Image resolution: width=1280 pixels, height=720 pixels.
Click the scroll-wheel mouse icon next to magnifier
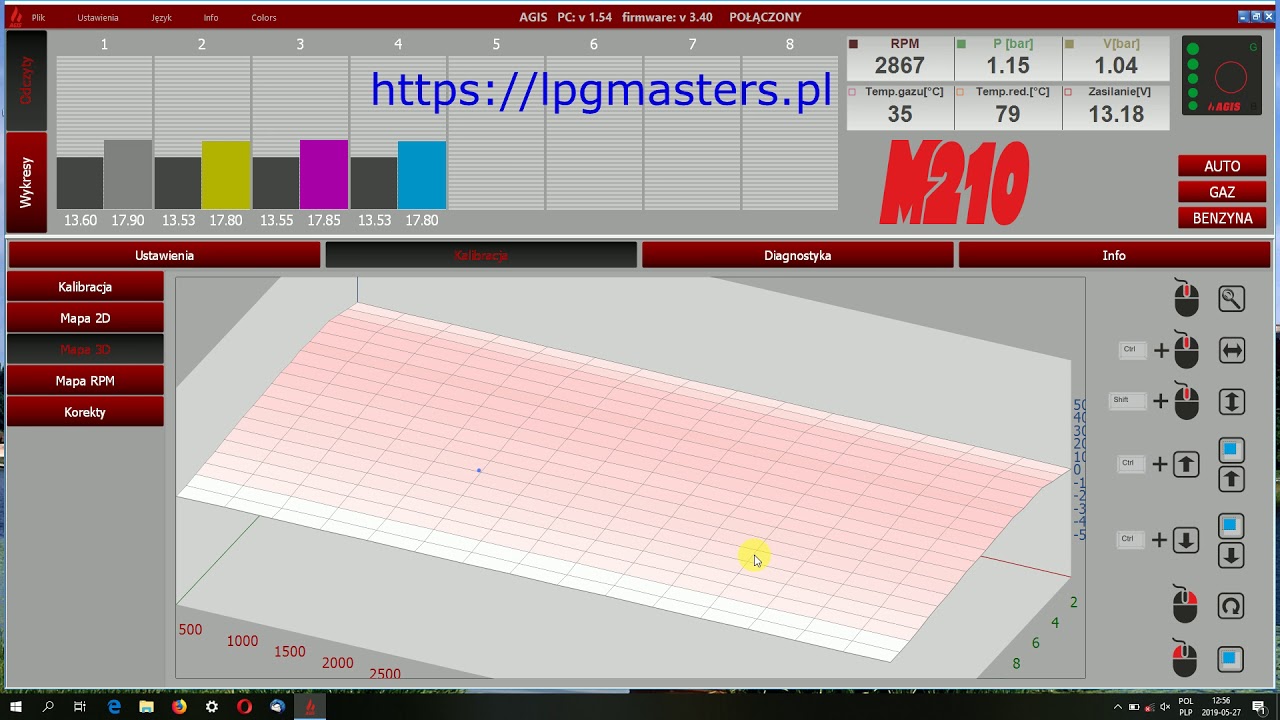1186,298
